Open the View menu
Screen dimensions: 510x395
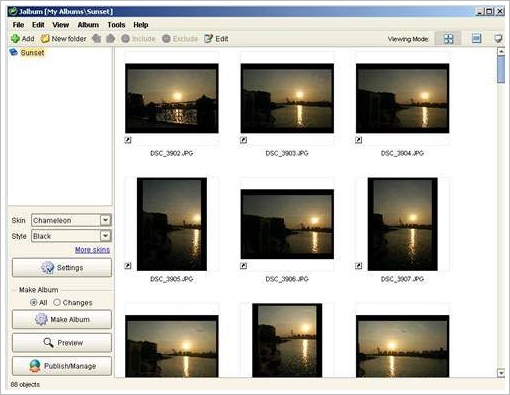[x=60, y=25]
